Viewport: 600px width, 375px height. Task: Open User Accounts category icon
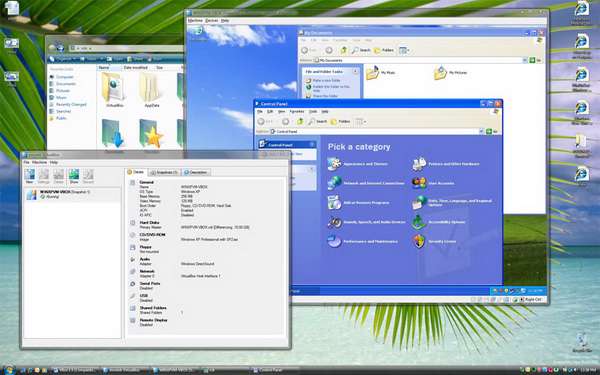419,183
